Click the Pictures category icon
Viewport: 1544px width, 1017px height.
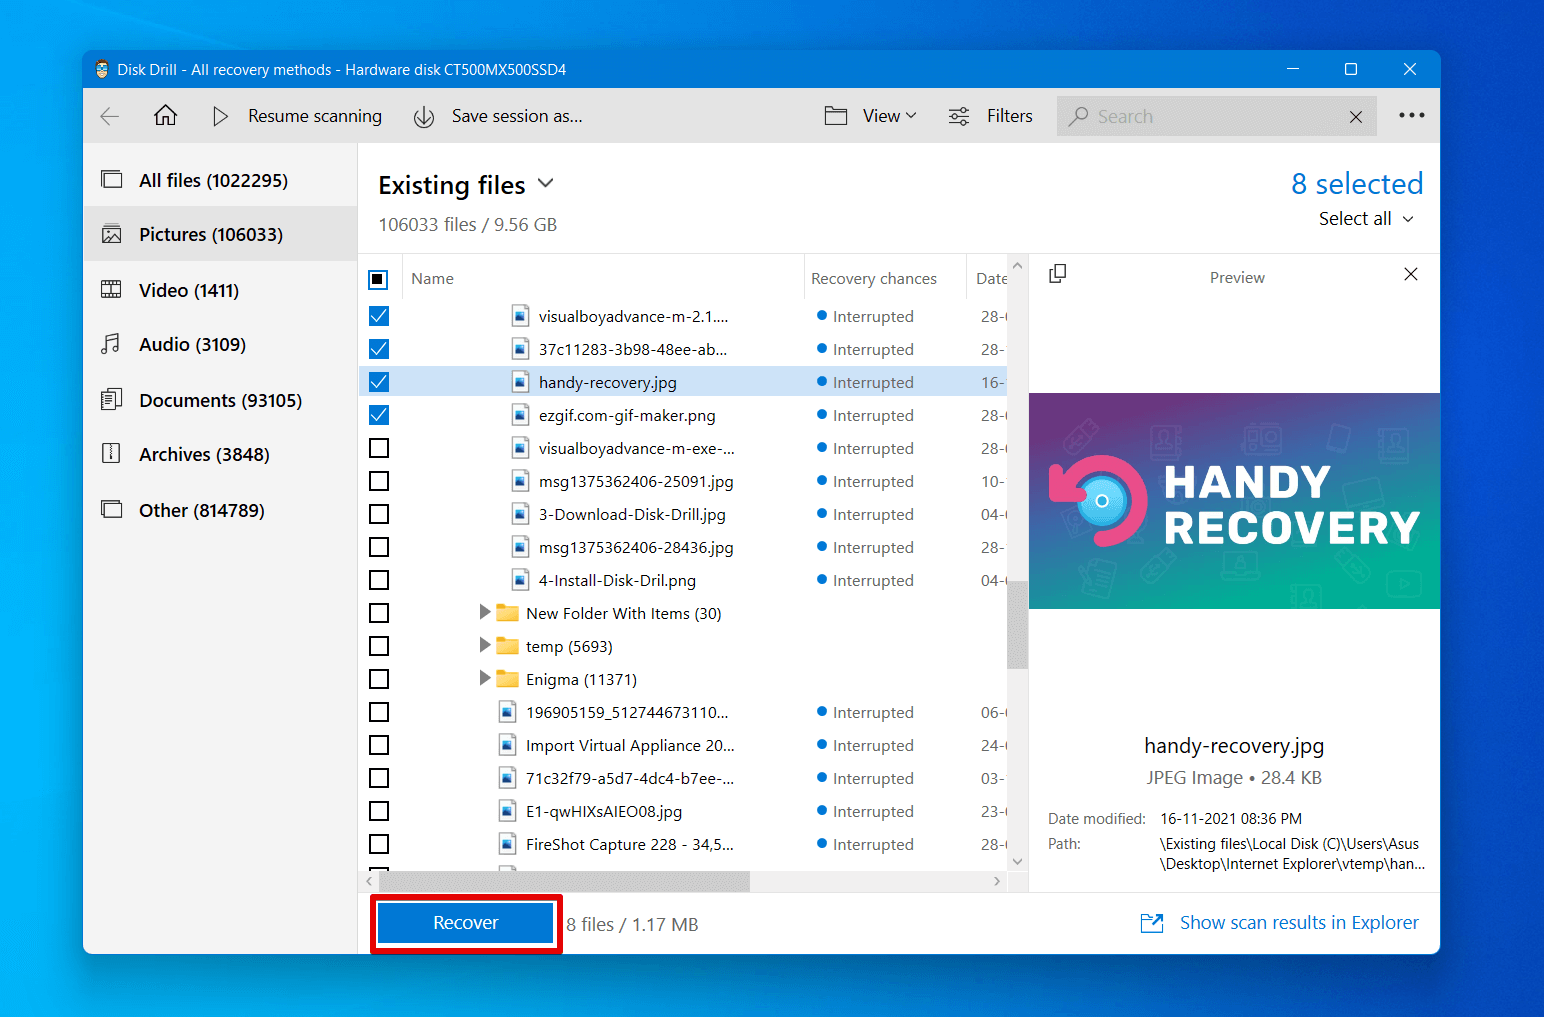(112, 234)
